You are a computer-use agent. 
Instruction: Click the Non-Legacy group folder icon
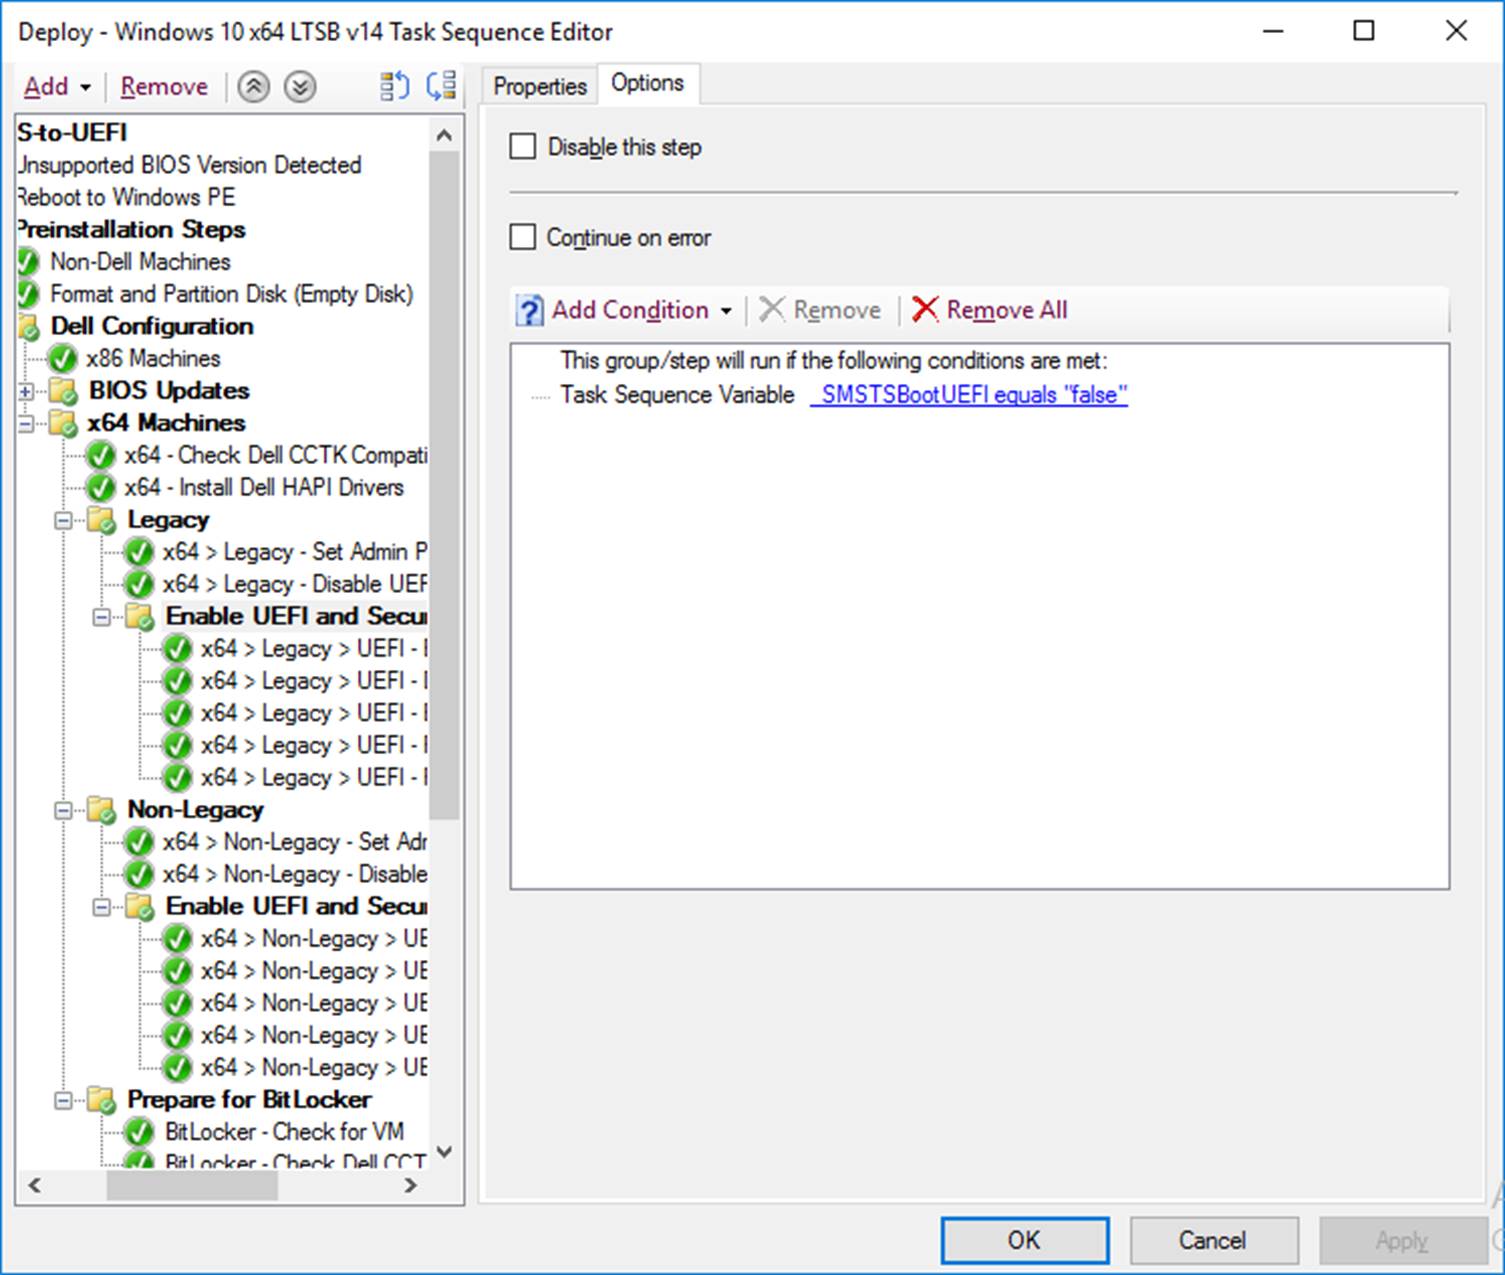102,811
